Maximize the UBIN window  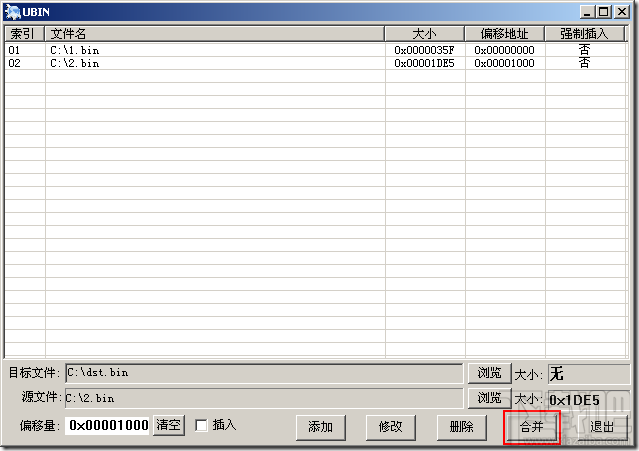click(604, 12)
